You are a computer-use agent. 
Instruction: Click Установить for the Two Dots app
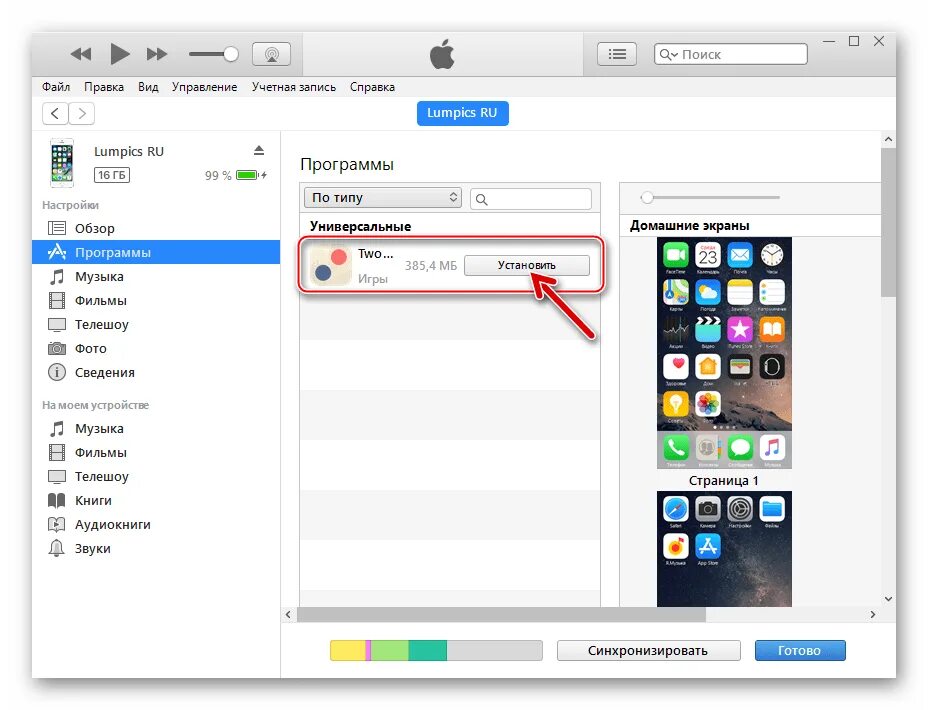coord(527,265)
